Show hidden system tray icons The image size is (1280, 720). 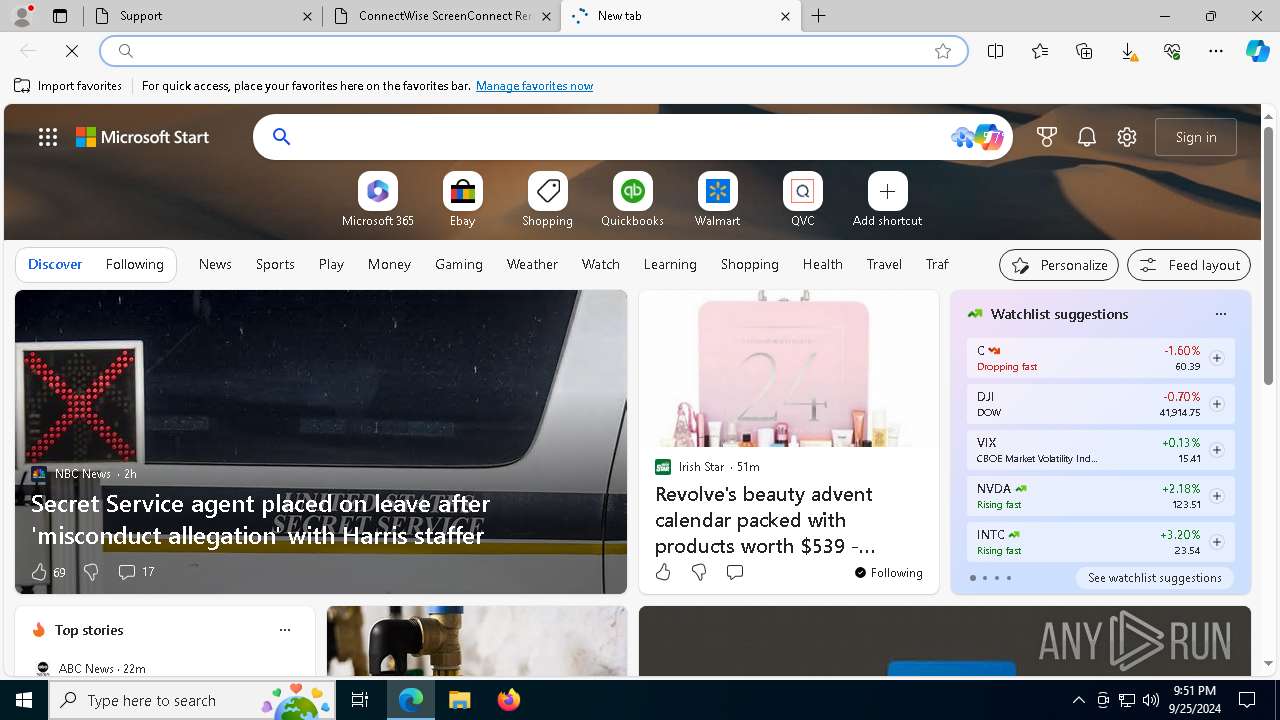click(1078, 700)
